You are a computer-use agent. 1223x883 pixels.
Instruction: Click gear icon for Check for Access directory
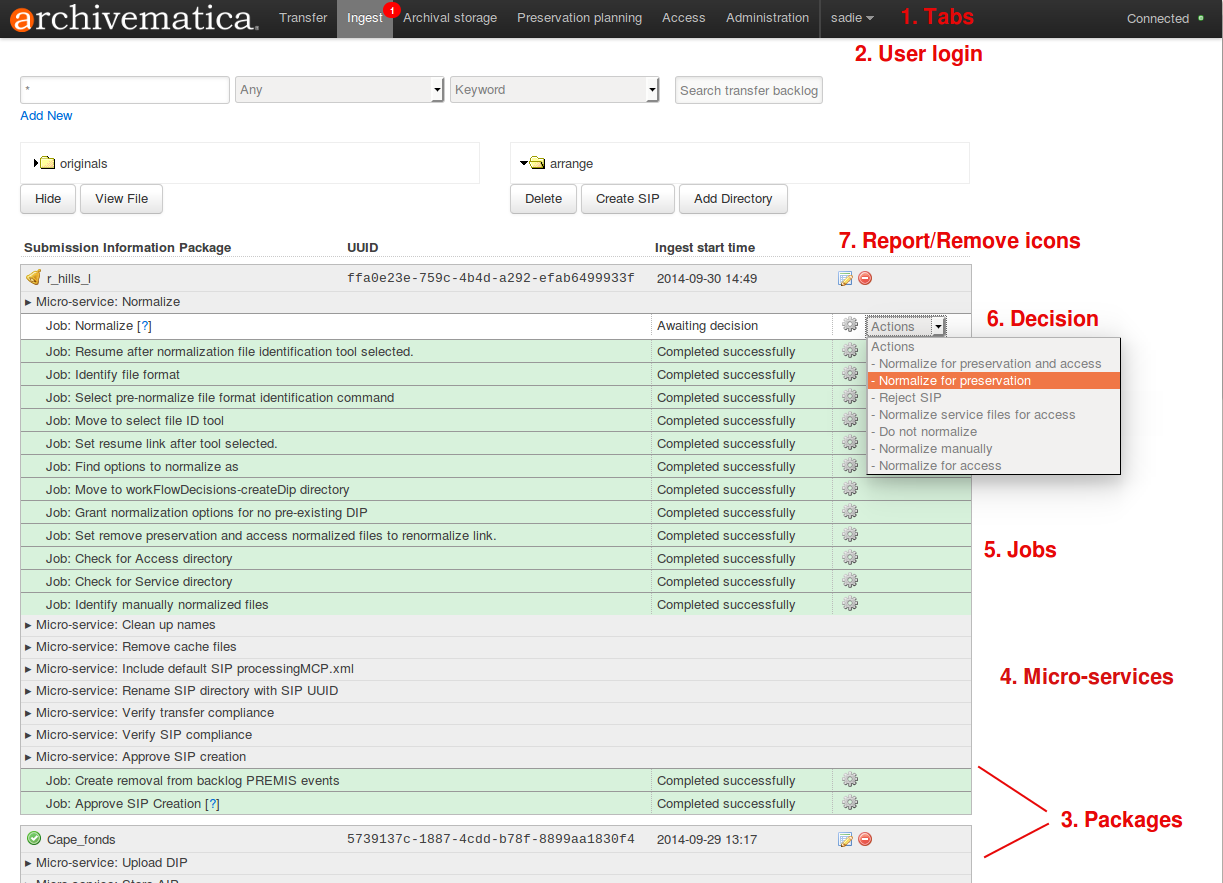point(850,558)
